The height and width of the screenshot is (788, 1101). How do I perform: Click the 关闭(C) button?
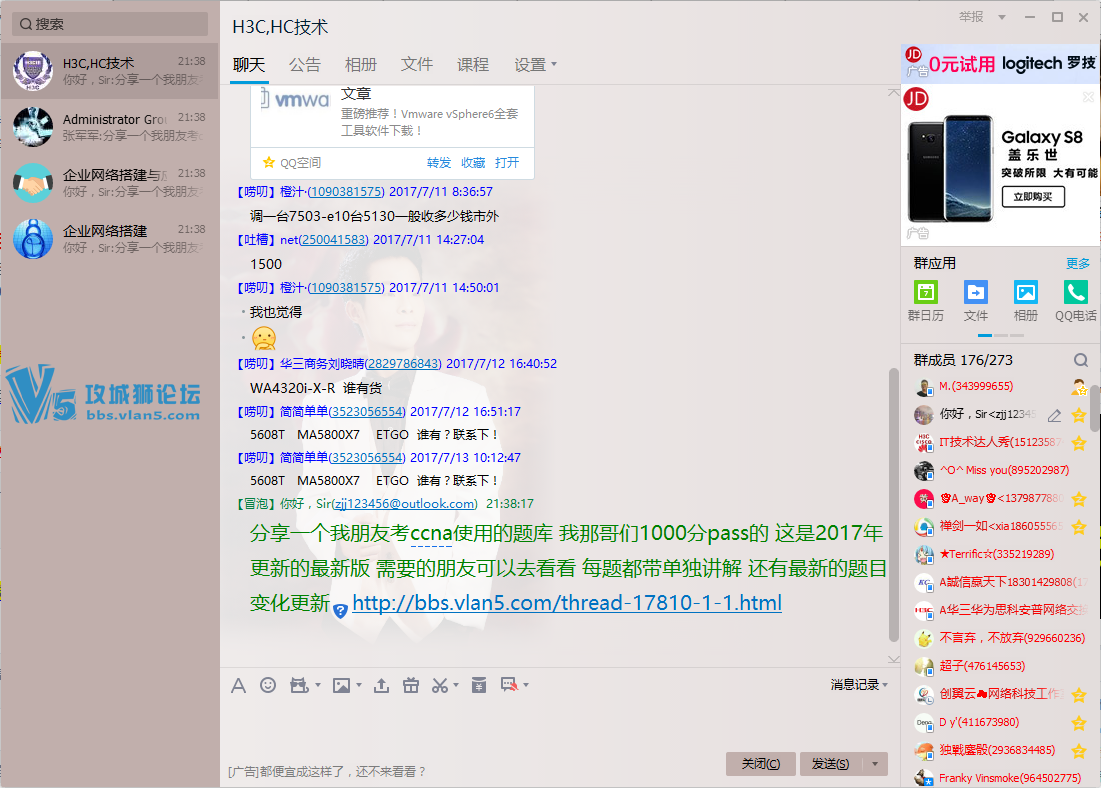[760, 764]
